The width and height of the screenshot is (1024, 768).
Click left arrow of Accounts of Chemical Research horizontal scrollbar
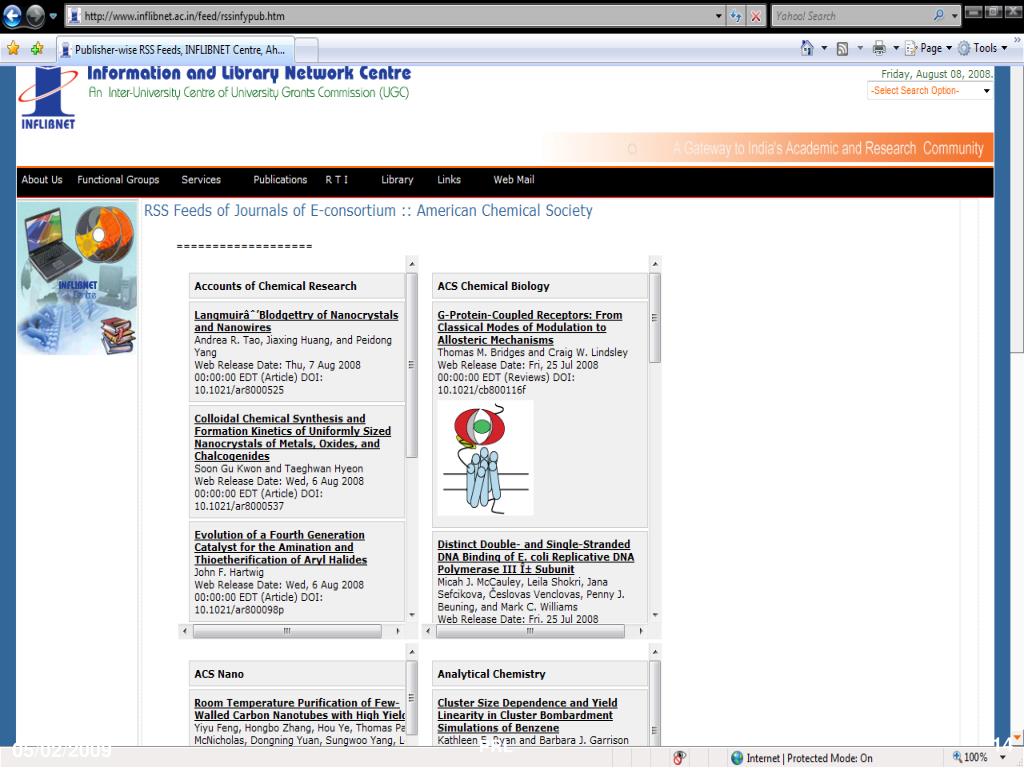(185, 631)
